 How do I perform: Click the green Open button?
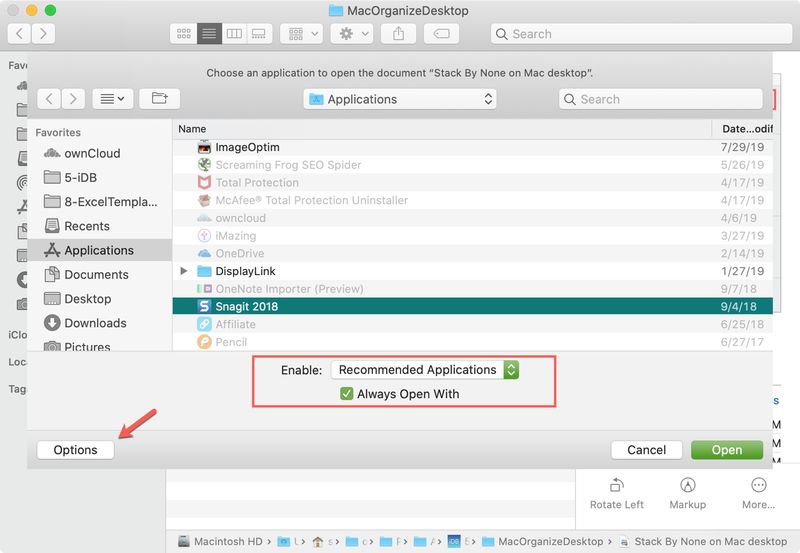tap(727, 450)
